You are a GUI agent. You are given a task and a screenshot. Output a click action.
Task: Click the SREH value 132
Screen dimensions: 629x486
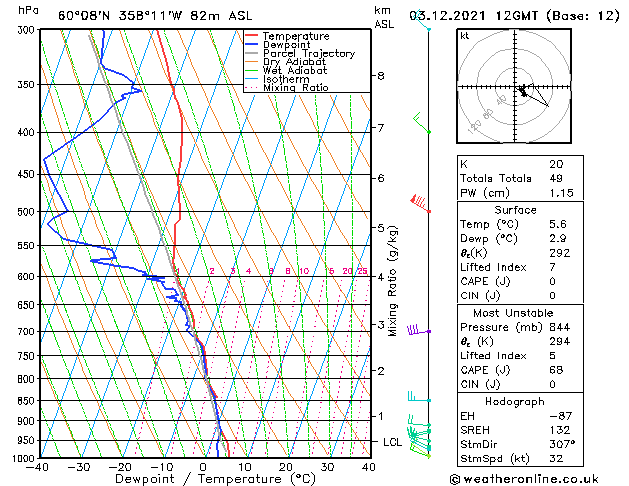pyautogui.click(x=560, y=430)
